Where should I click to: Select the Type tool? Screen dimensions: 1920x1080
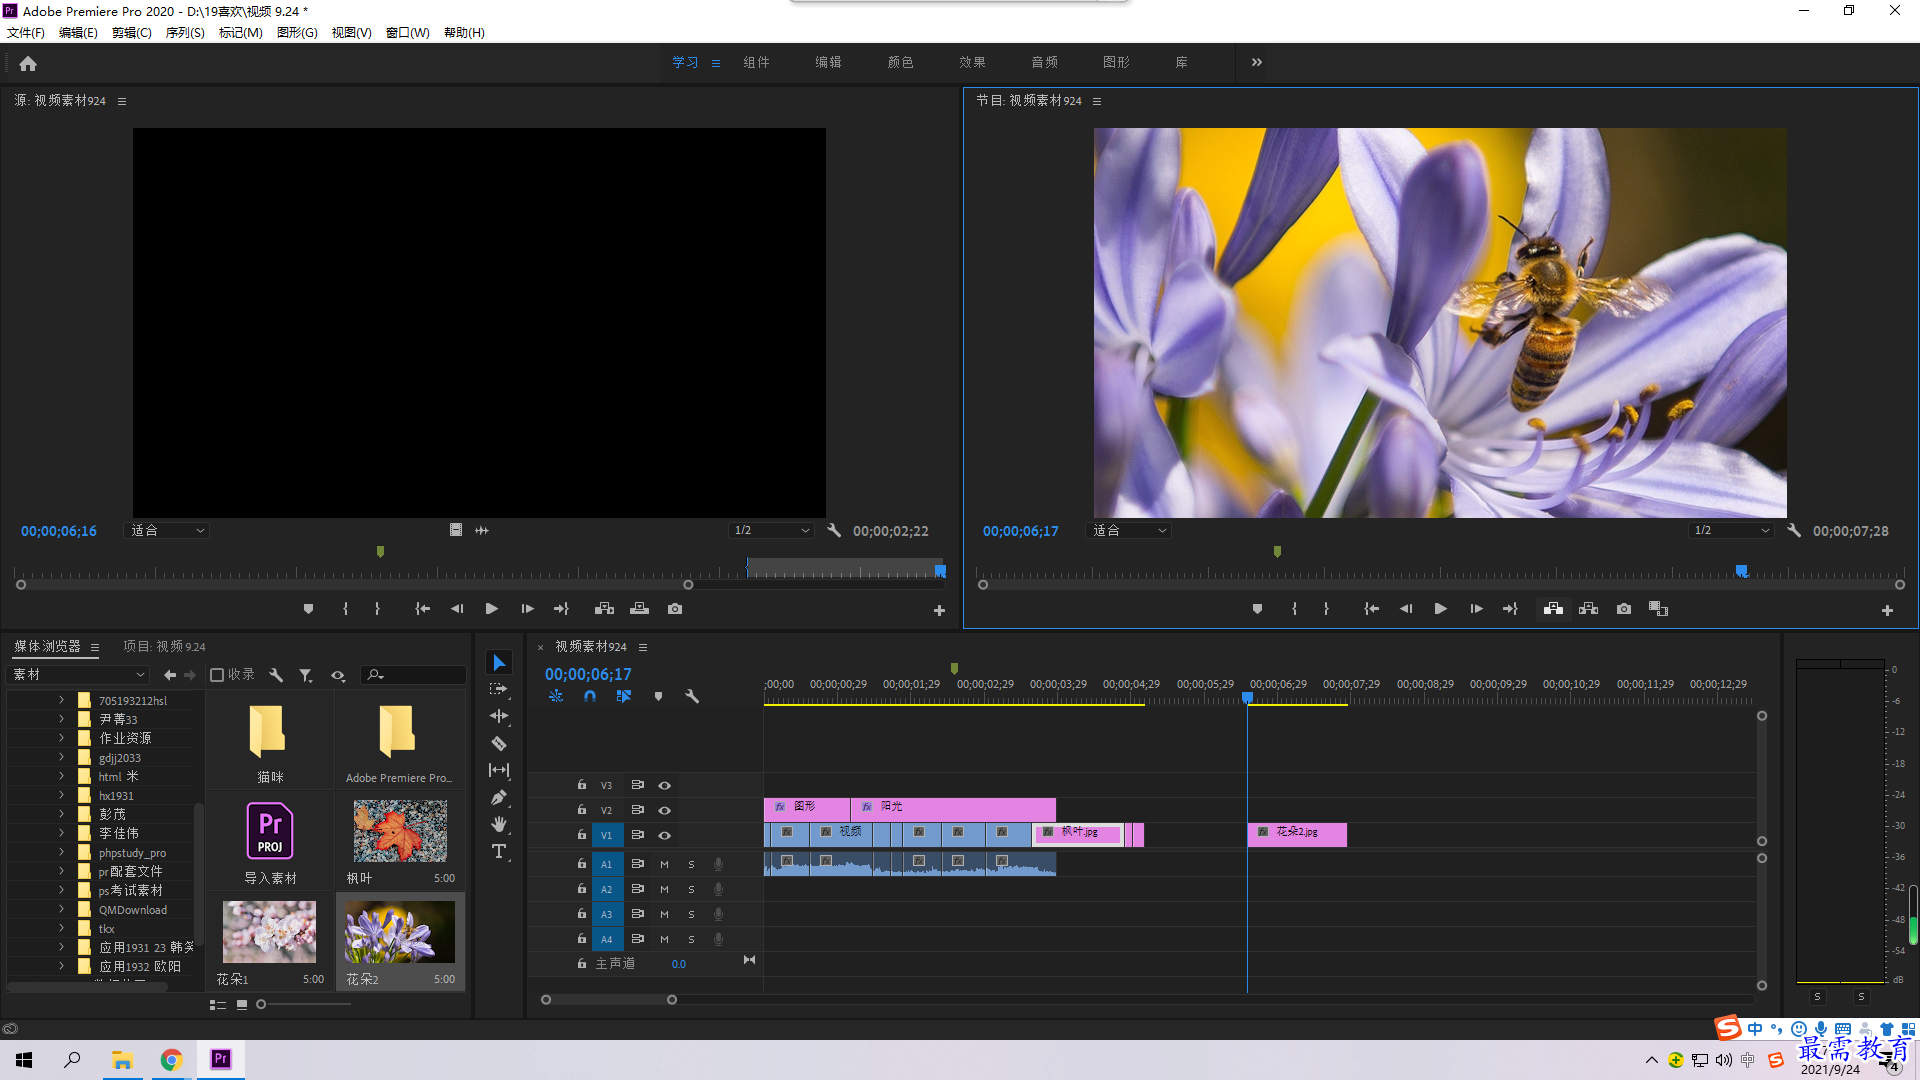(499, 851)
